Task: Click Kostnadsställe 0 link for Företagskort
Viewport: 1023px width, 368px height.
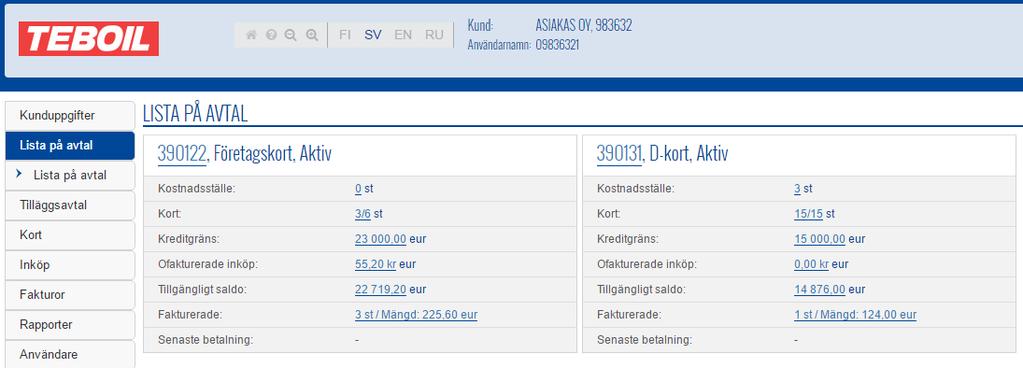Action: [x=358, y=189]
